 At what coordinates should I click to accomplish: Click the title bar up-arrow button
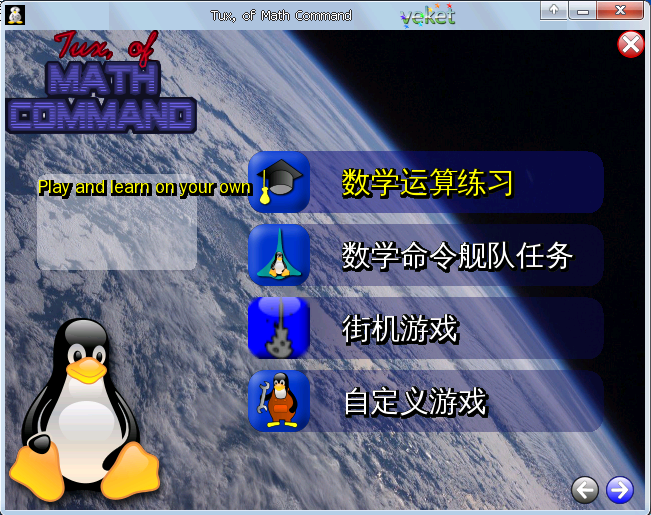tap(553, 10)
